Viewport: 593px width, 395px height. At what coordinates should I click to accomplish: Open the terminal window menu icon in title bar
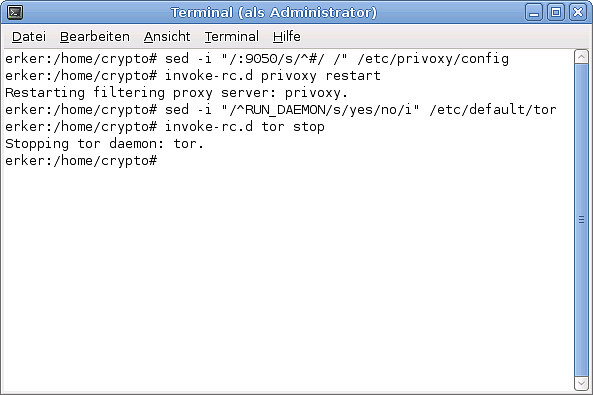[x=15, y=12]
